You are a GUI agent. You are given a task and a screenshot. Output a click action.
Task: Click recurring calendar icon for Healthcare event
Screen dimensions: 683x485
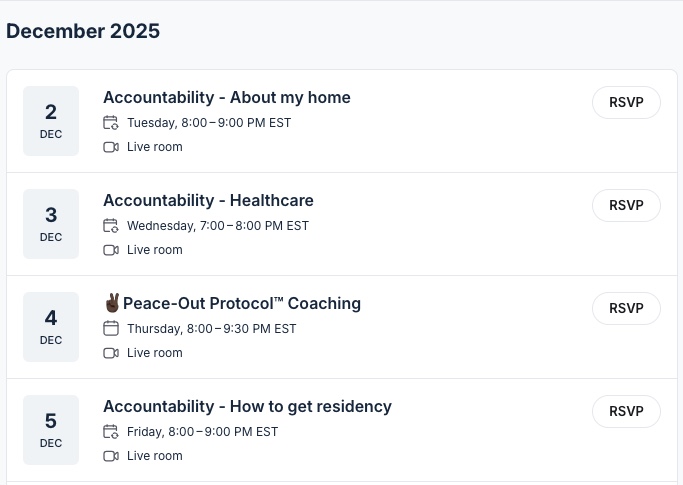[x=111, y=226]
